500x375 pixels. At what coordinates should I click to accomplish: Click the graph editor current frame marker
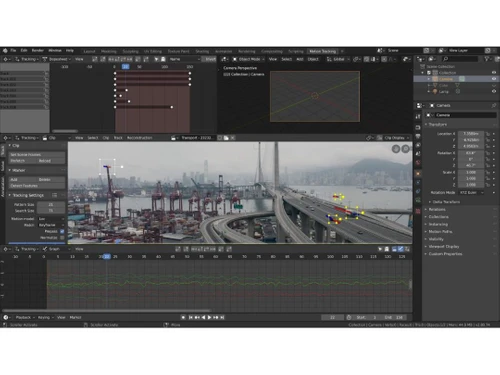(x=107, y=256)
